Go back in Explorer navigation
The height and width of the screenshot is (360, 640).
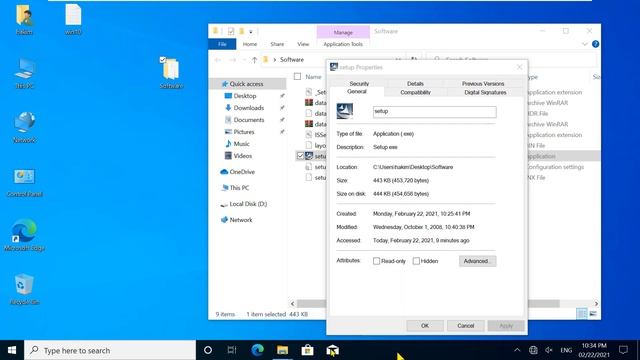click(218, 60)
